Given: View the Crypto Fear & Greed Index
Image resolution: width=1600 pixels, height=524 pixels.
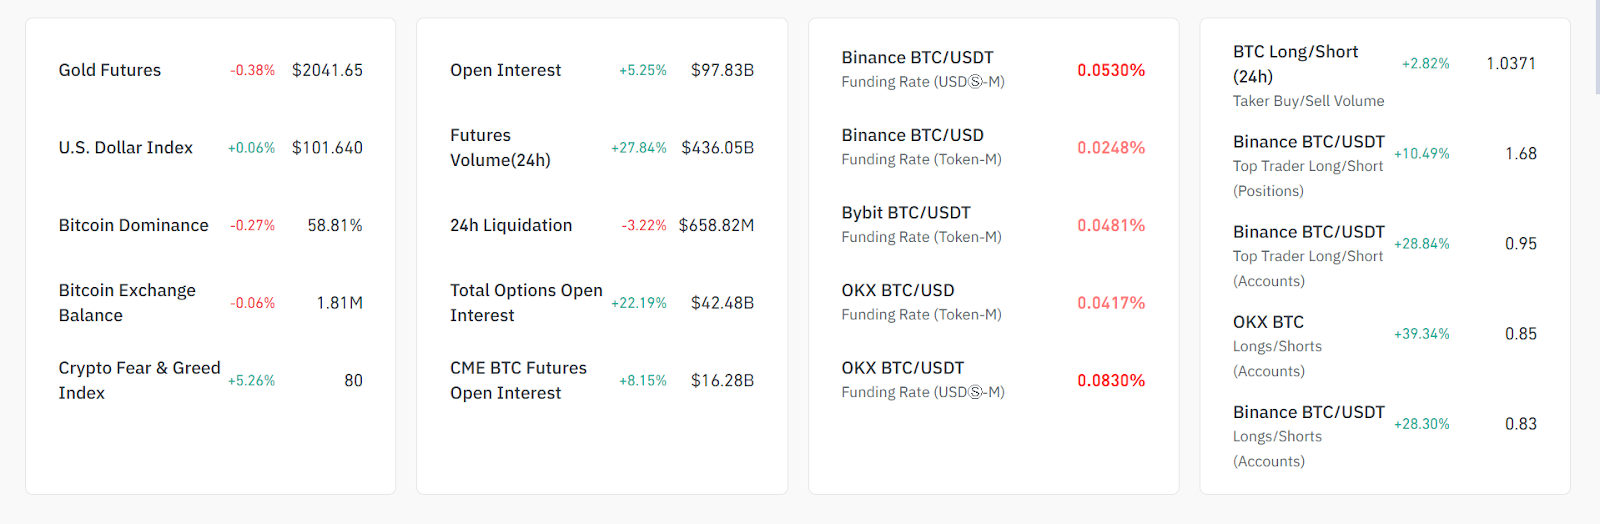Looking at the screenshot, I should pos(139,381).
